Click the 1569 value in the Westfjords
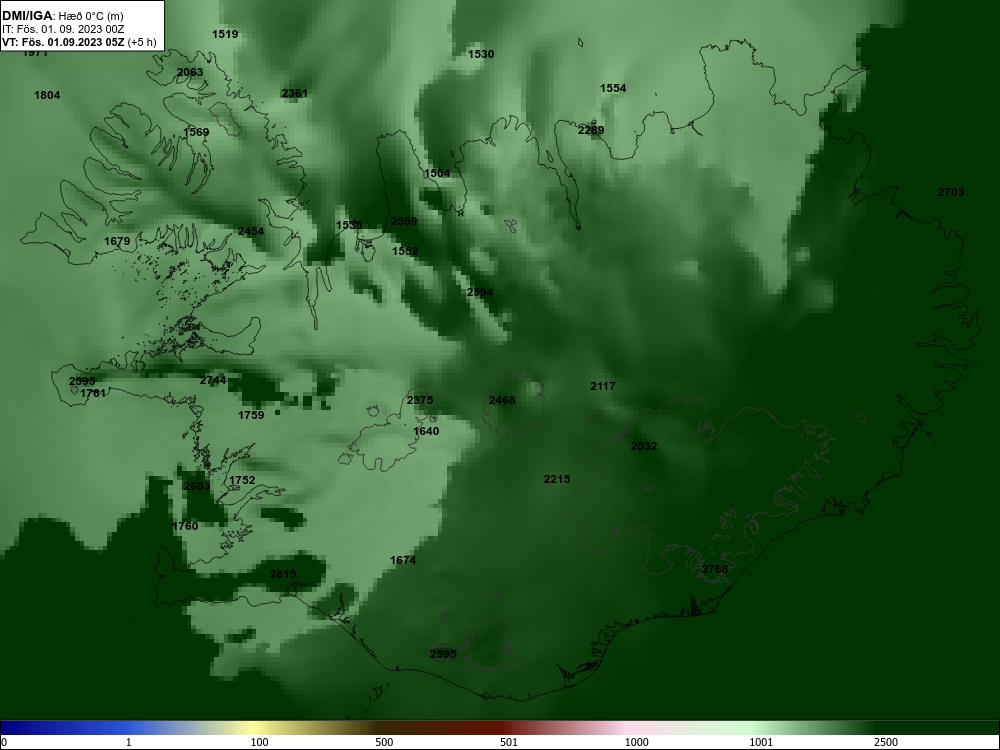Screen dimensions: 1000x750 coord(196,132)
